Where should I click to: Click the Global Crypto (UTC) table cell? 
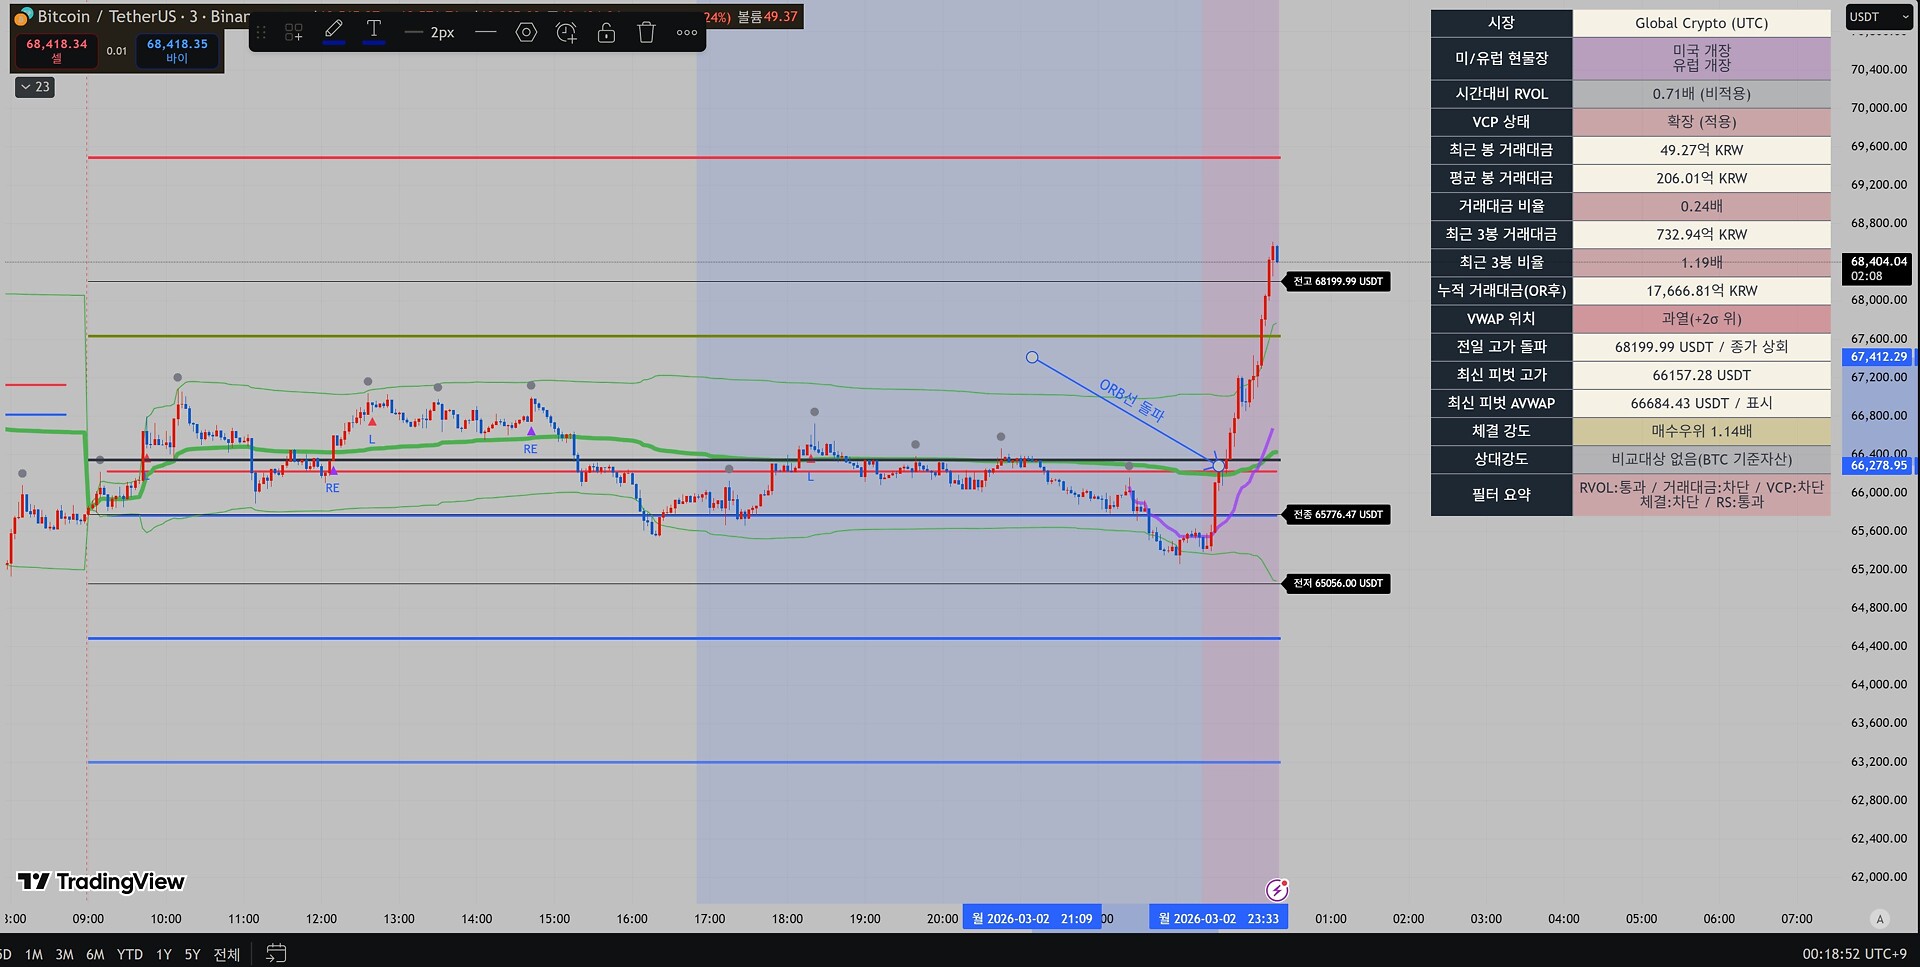(x=1701, y=23)
